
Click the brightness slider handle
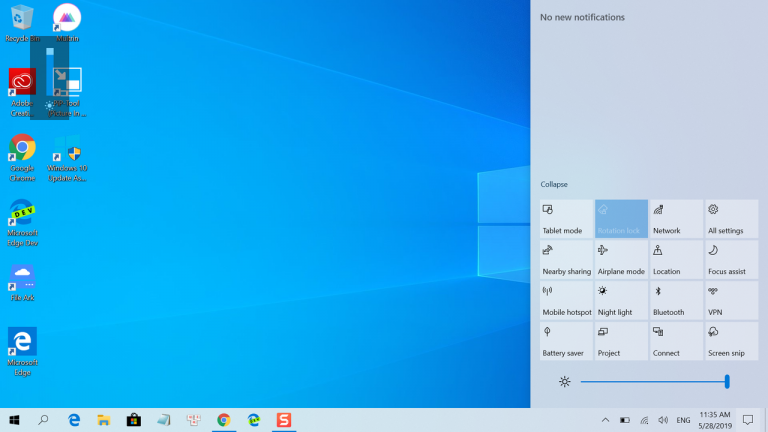coord(727,382)
